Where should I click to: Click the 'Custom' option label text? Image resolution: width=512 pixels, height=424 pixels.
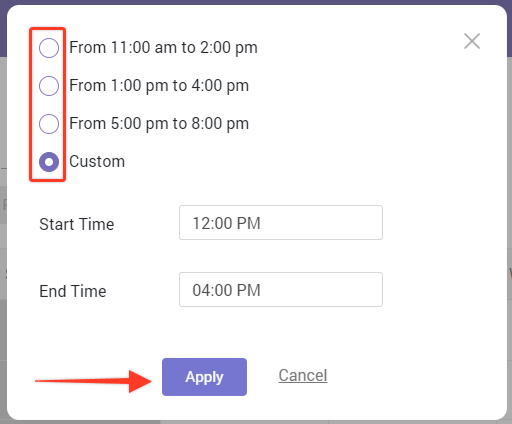click(x=97, y=162)
